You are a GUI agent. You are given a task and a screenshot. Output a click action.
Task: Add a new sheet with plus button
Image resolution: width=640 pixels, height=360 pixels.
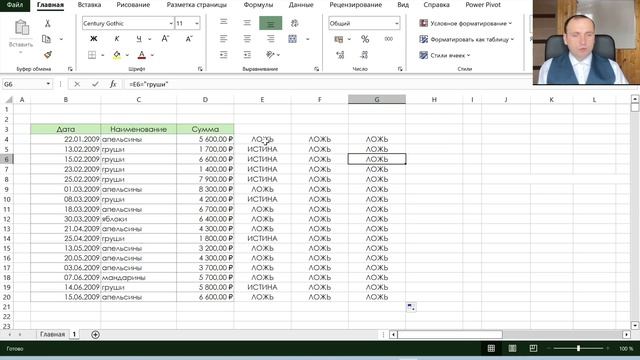pos(95,335)
